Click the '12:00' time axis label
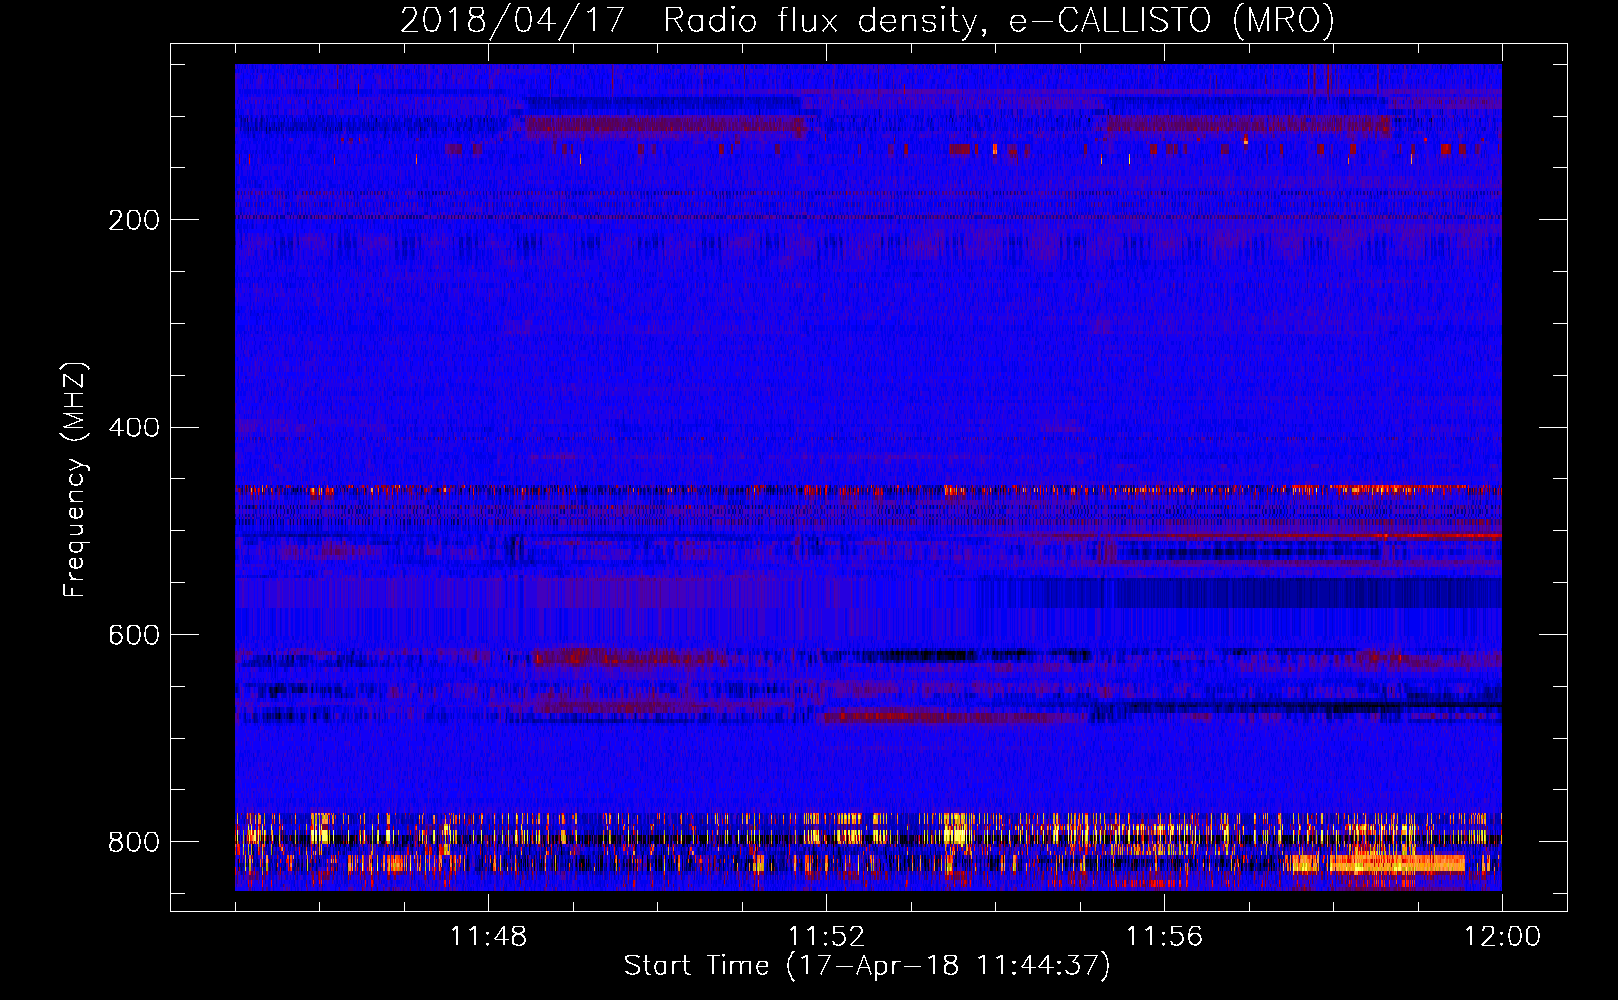Image resolution: width=1618 pixels, height=1000 pixels. (x=1502, y=937)
